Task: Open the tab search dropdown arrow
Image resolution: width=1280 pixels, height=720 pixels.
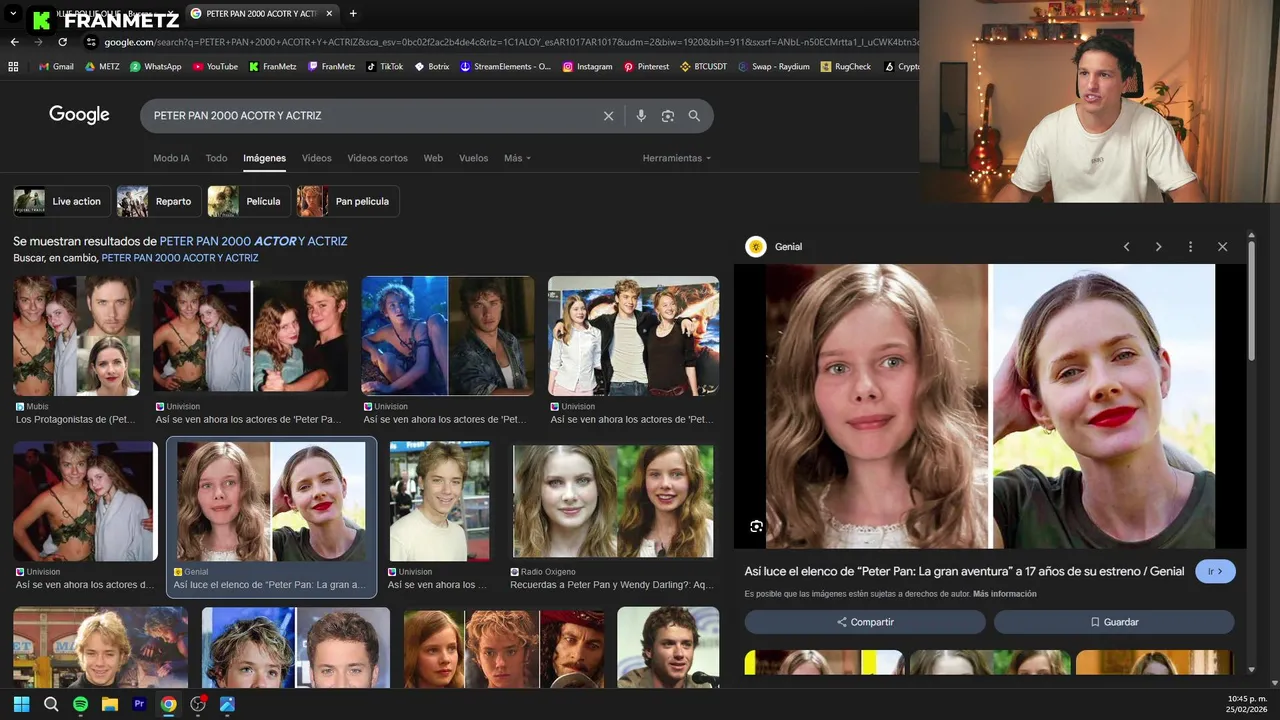Action: [x=13, y=14]
